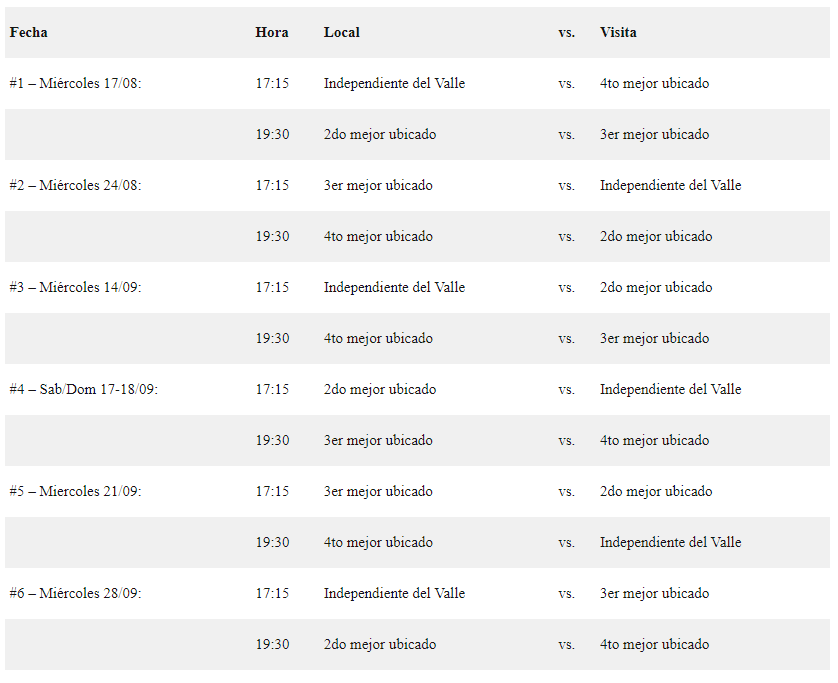Click the 17:15 time in the #6 row

[272, 593]
